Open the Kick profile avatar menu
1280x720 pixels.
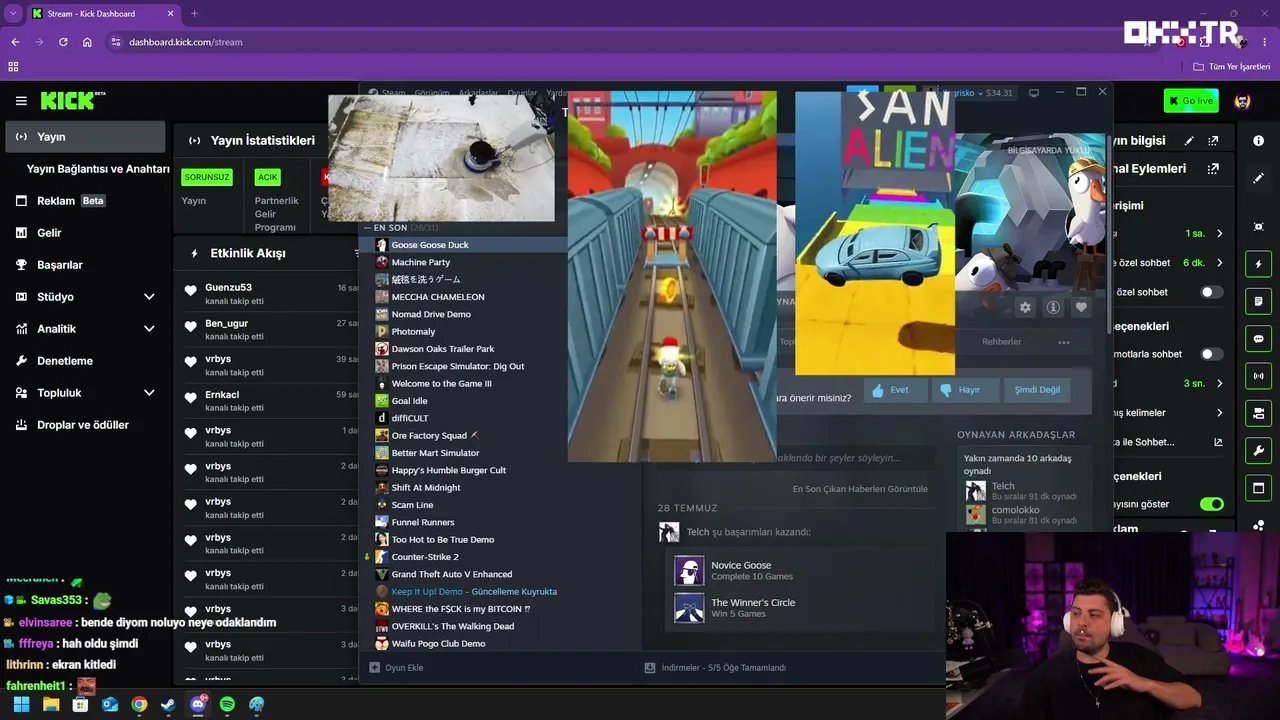coord(1243,101)
